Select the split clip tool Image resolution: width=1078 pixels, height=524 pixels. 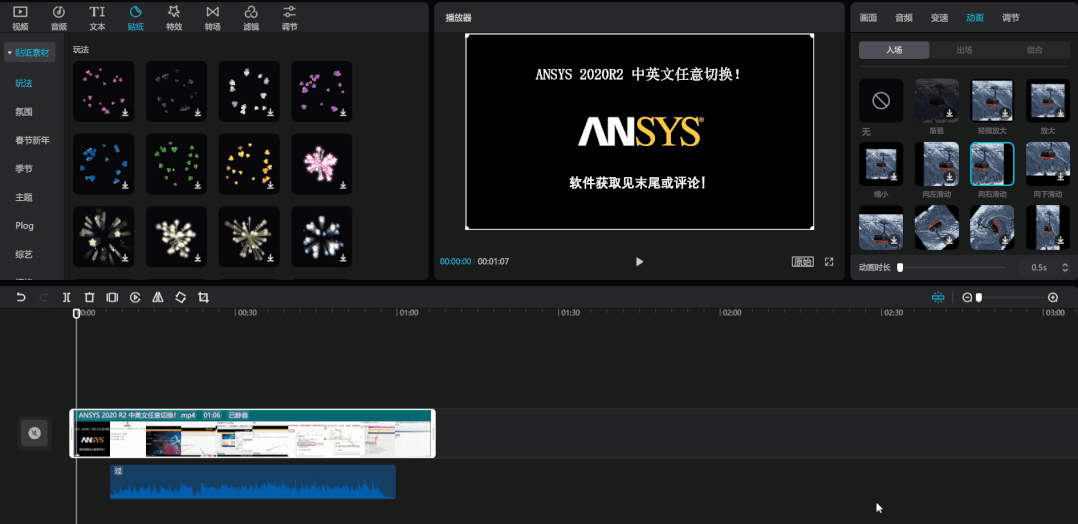(66, 297)
